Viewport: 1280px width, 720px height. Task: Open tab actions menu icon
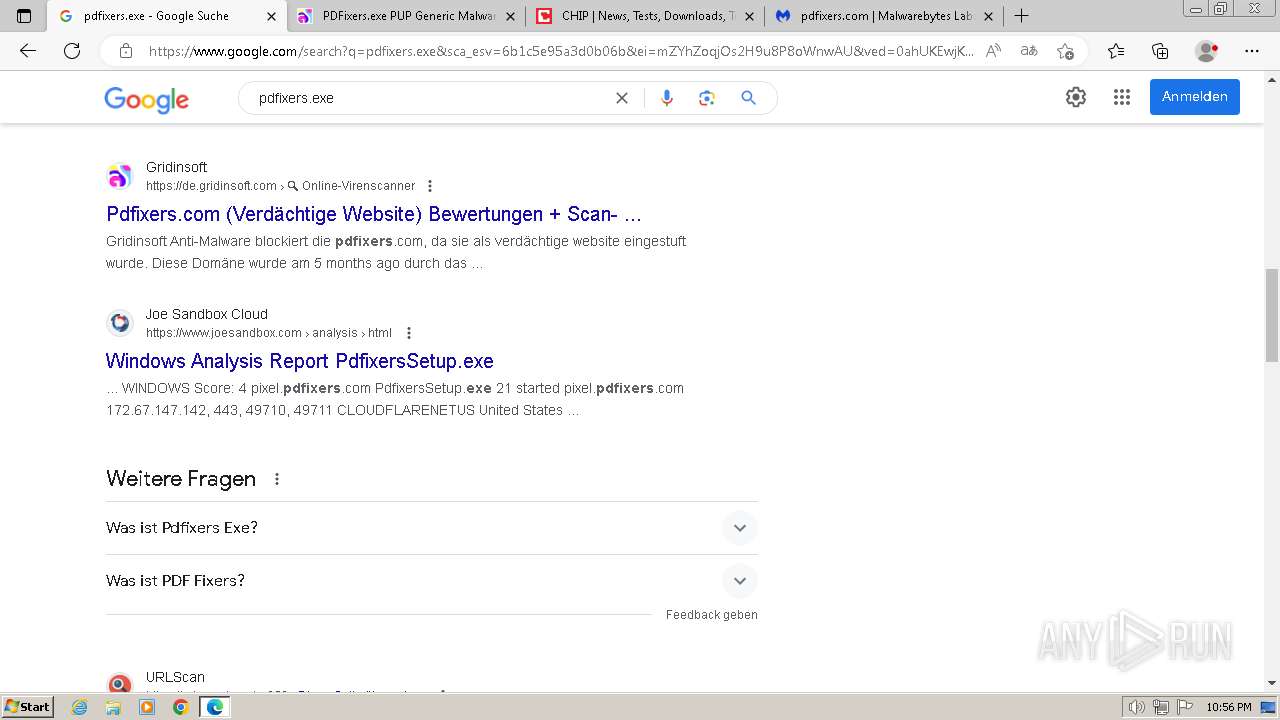coord(24,16)
